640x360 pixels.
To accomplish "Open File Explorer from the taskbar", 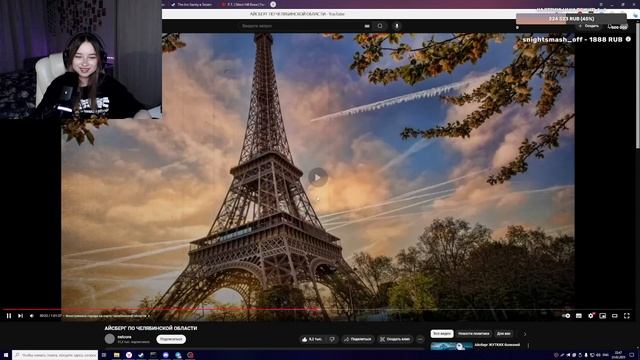I will [x=116, y=355].
